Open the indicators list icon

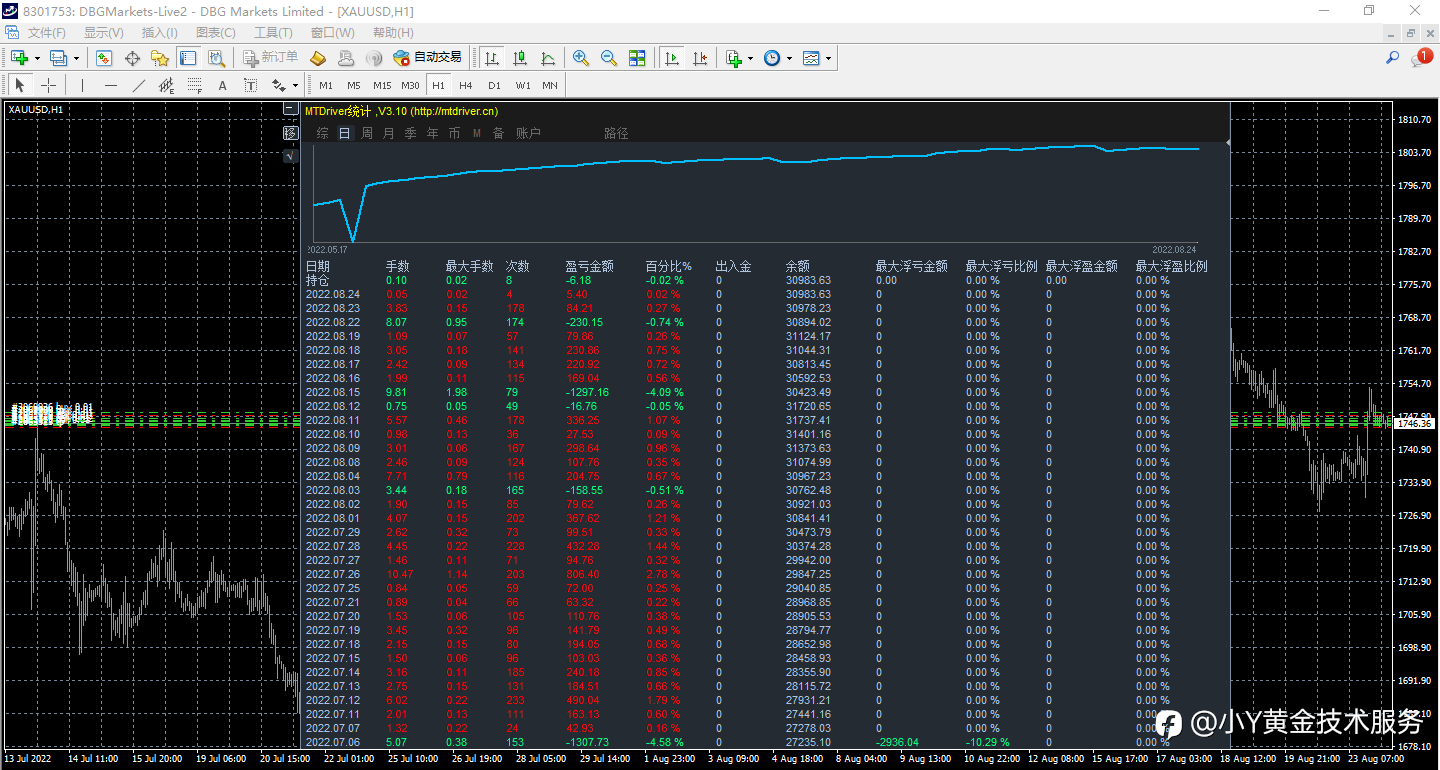(x=734, y=58)
